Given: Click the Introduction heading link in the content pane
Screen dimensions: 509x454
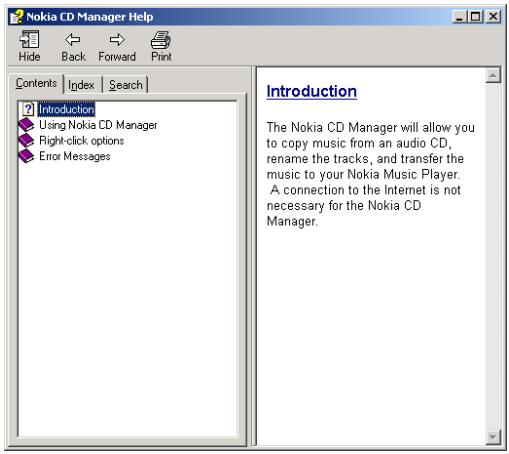Looking at the screenshot, I should click(x=312, y=91).
